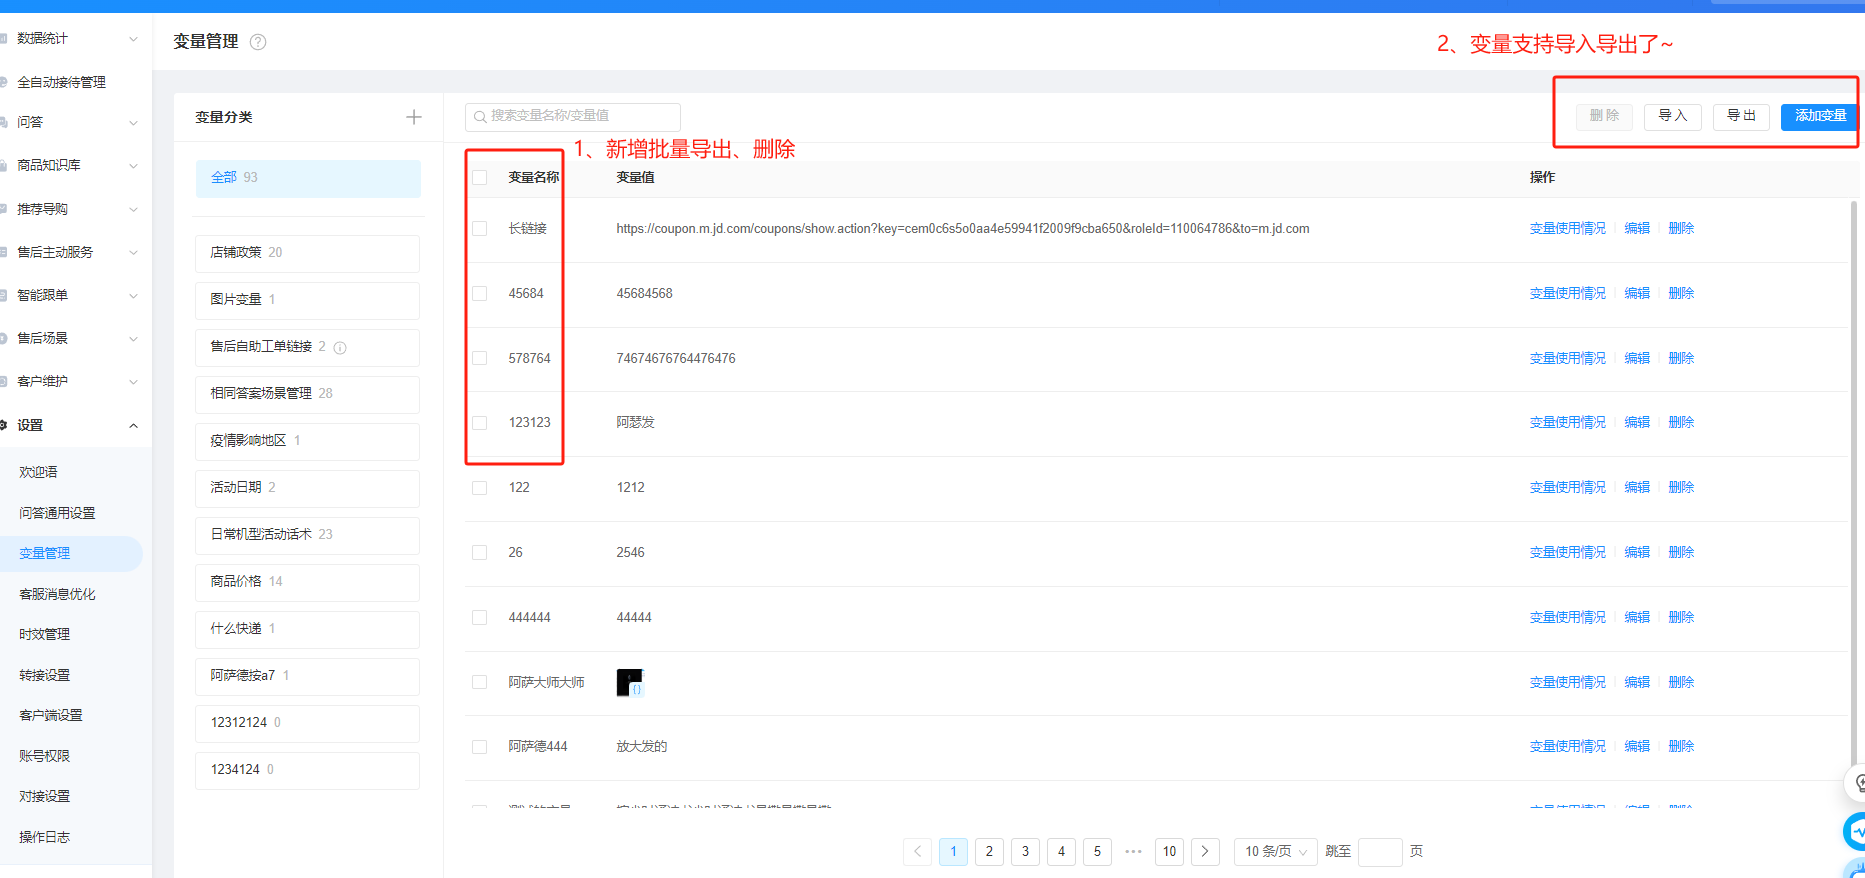Select the 疫情影响地区 category
1865x878 pixels.
[x=308, y=441]
